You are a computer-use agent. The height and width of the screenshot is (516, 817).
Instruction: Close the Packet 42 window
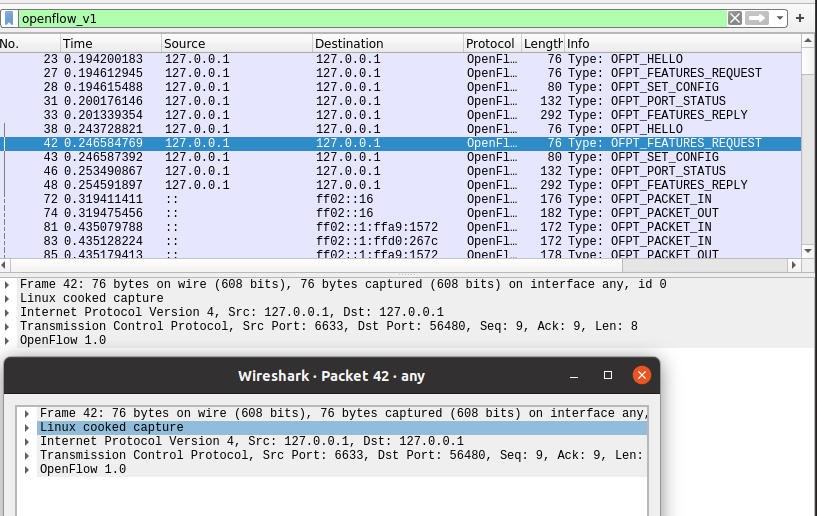coord(641,375)
